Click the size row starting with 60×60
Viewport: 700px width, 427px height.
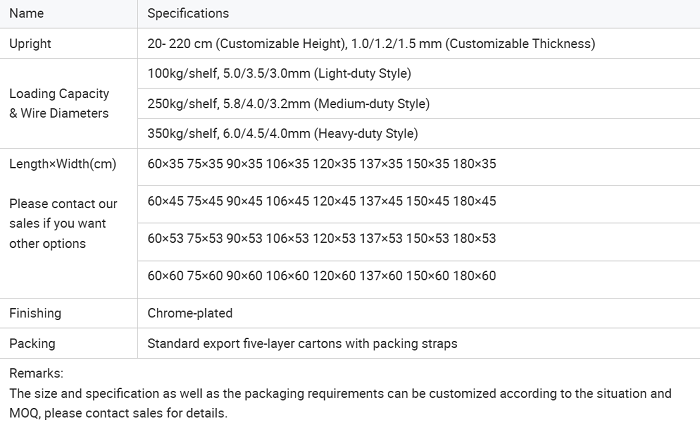point(321,275)
